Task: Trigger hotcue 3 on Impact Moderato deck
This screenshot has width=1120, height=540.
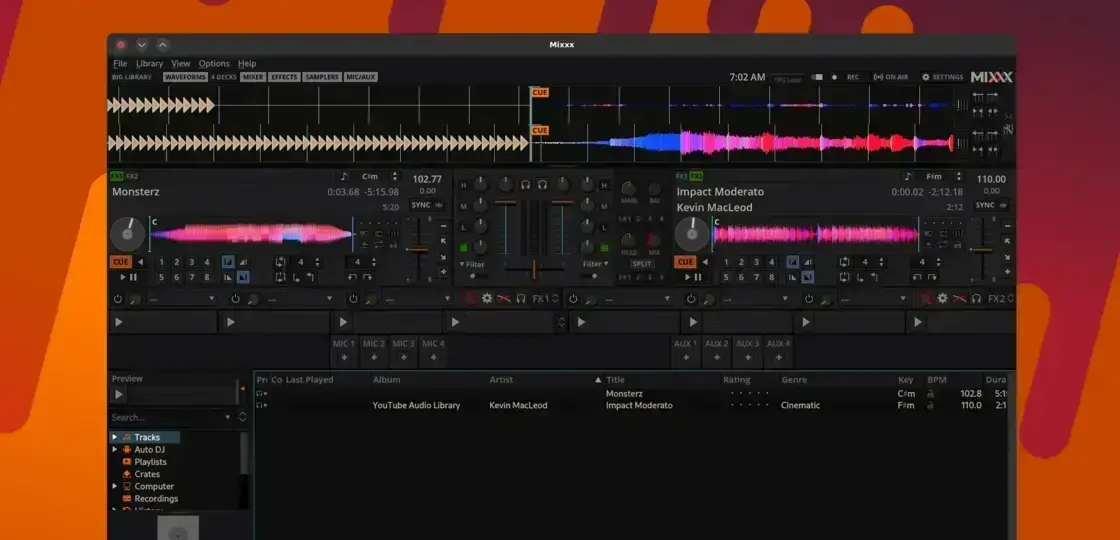Action: pyautogui.click(x=756, y=262)
